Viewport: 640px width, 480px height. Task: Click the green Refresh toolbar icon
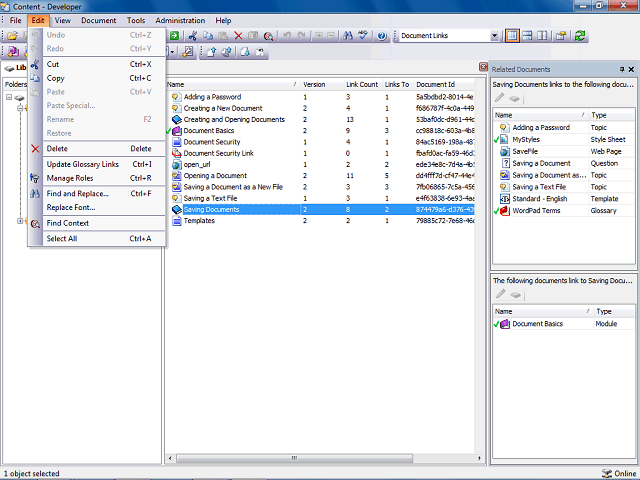580,36
